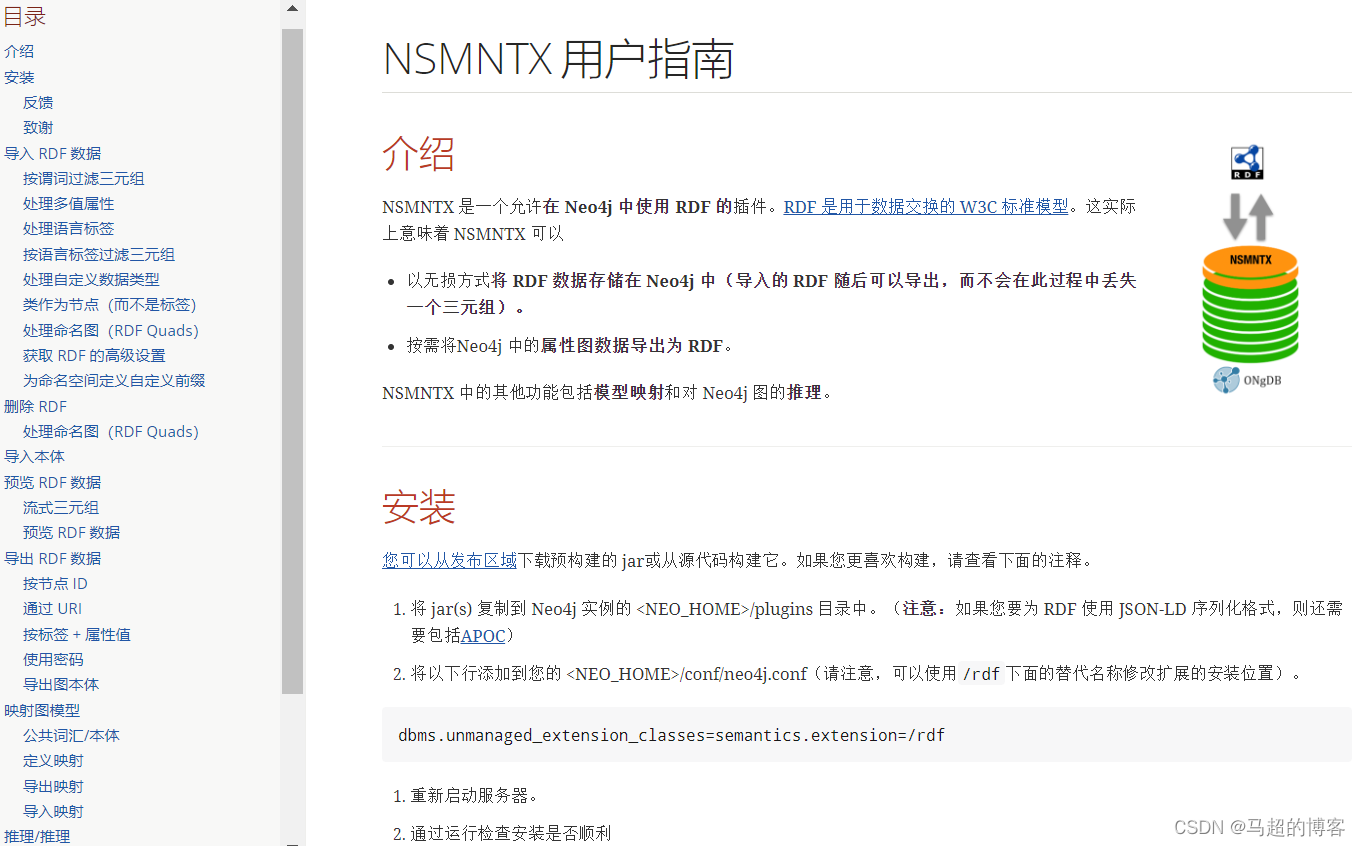Select 类作为节点（而不是标签）

tap(110, 305)
